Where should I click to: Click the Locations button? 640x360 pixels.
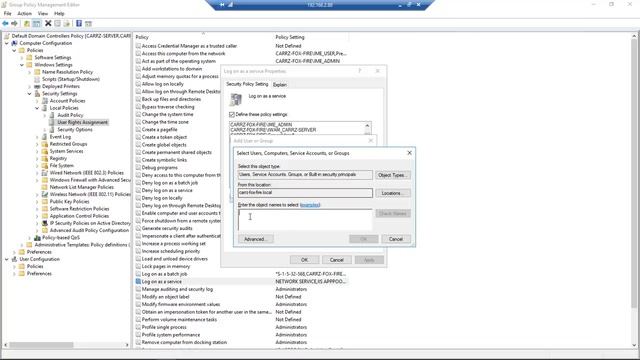click(393, 193)
